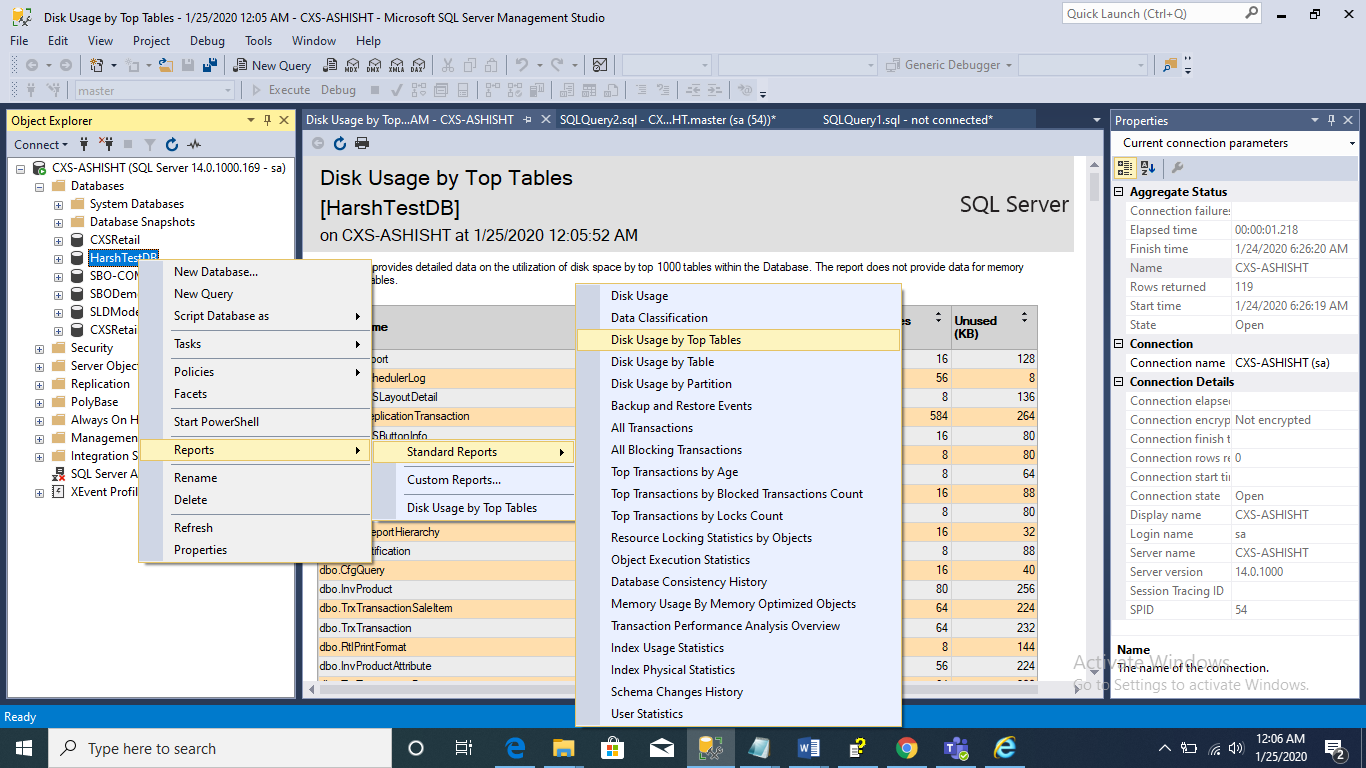Click the Windows taskbar search box
This screenshot has height=768, width=1366.
(220, 748)
